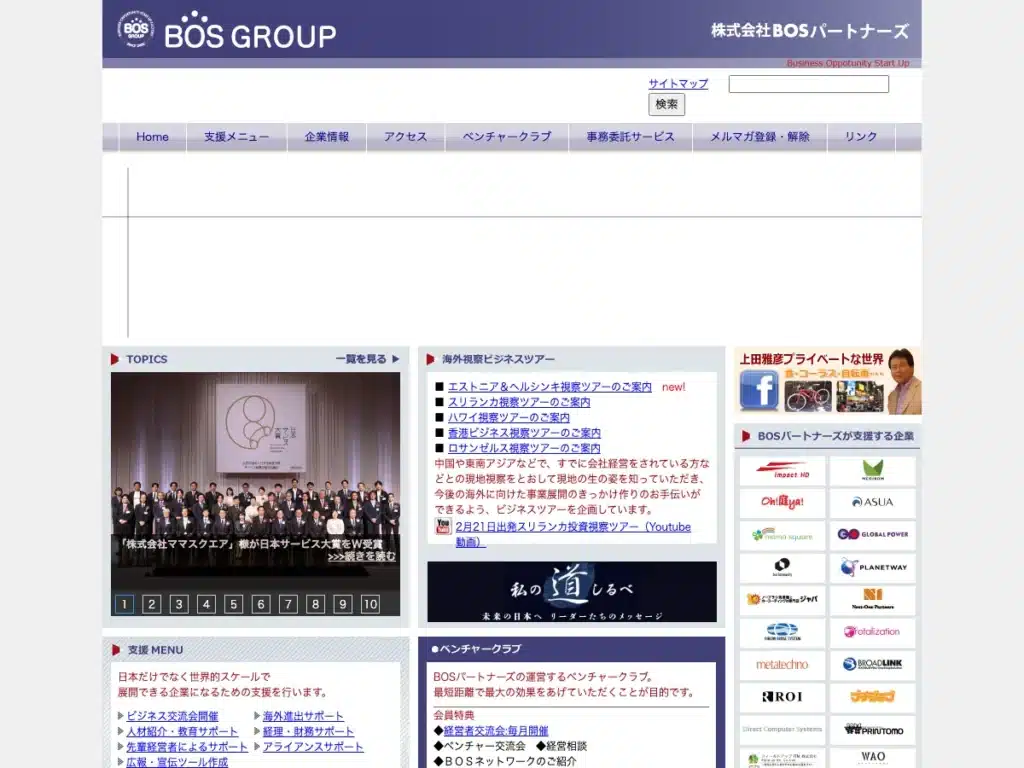Open the Global Power logo
The width and height of the screenshot is (1024, 768).
(x=872, y=534)
